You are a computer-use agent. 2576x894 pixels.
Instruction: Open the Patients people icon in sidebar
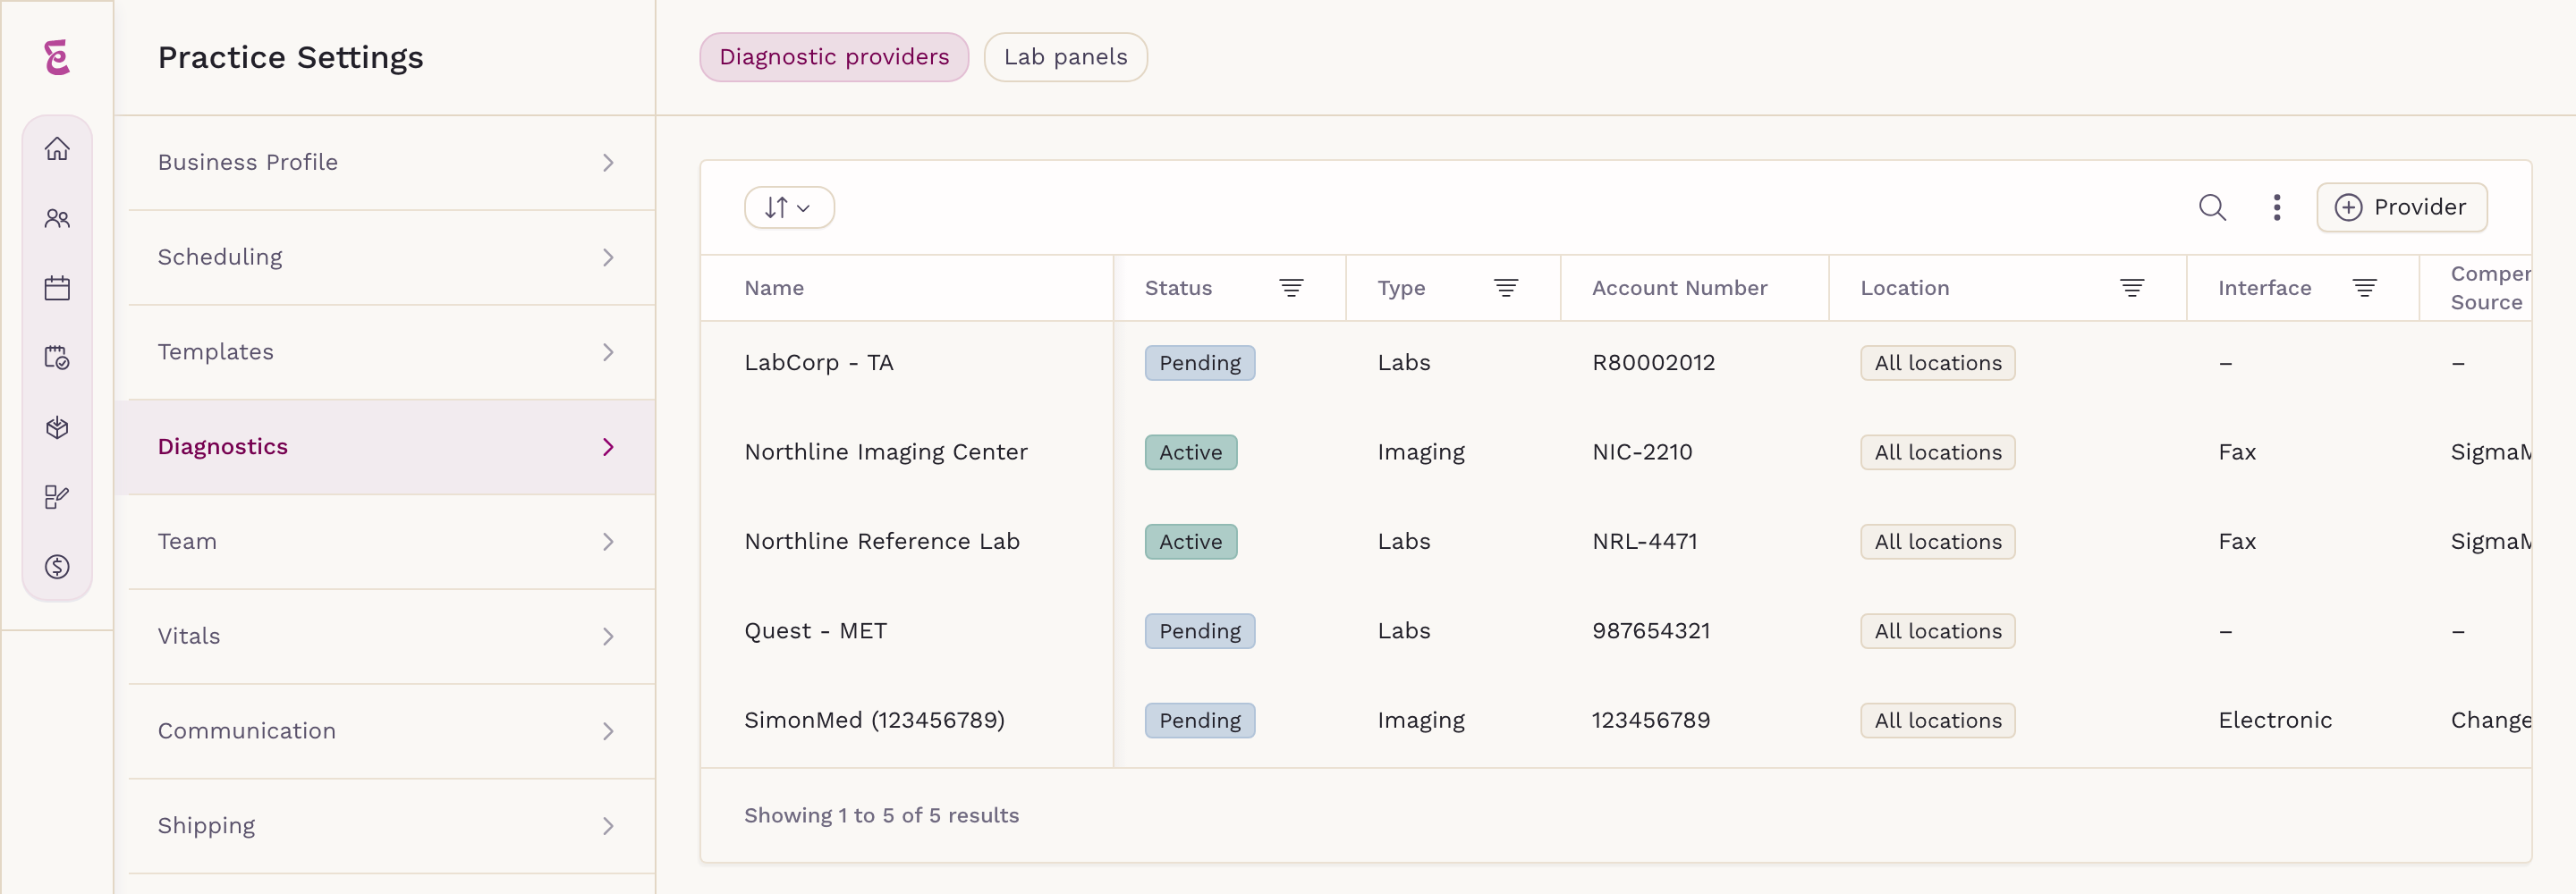point(57,219)
